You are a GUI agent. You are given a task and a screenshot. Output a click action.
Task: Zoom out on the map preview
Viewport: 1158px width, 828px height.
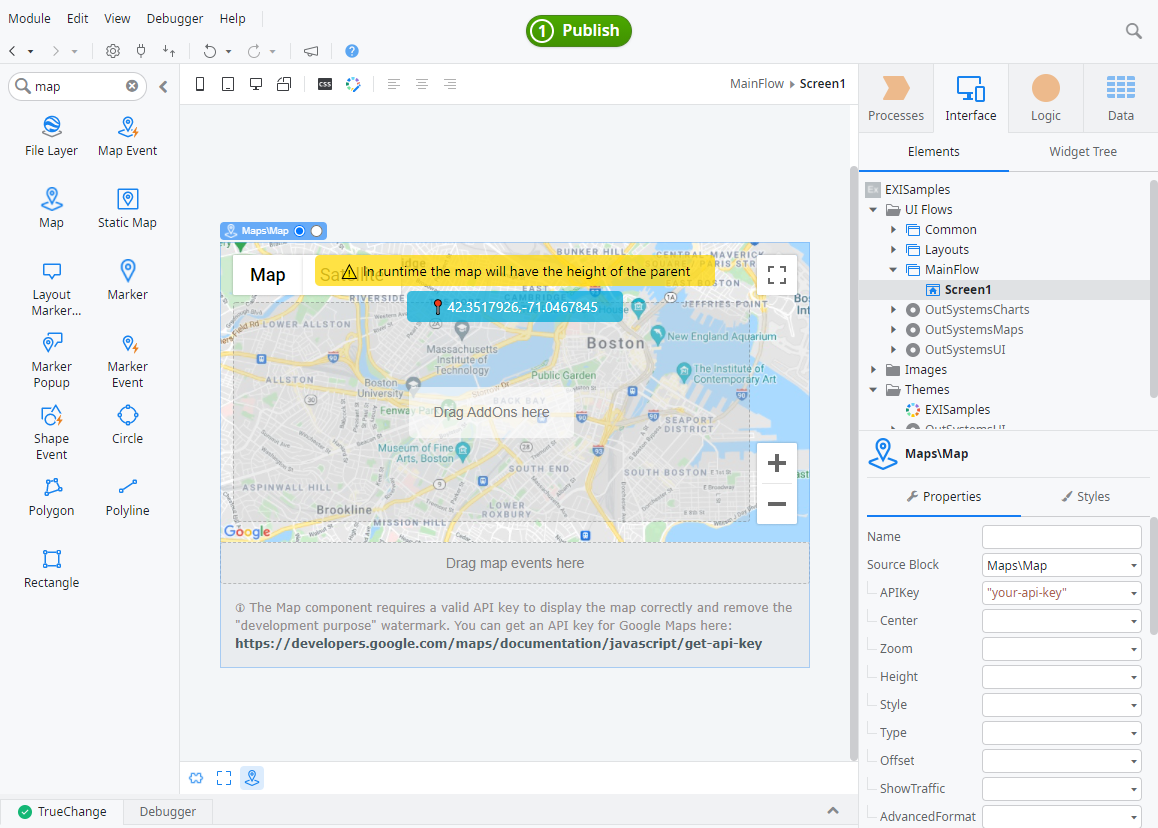click(x=776, y=504)
